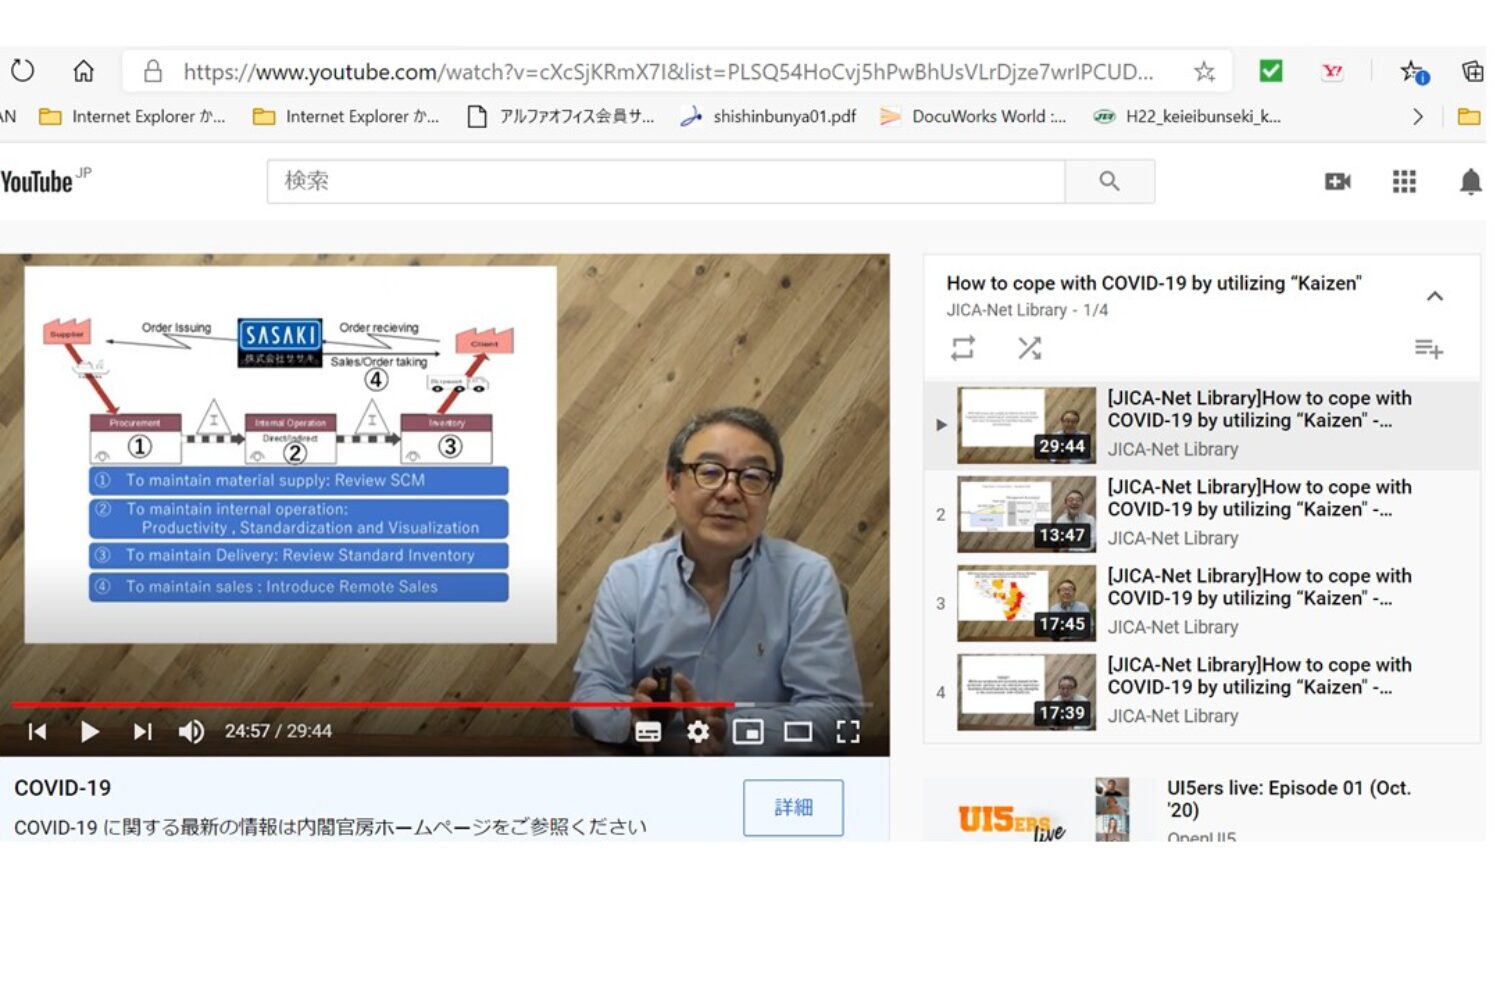Show more bookmarks with chevron

[1417, 117]
